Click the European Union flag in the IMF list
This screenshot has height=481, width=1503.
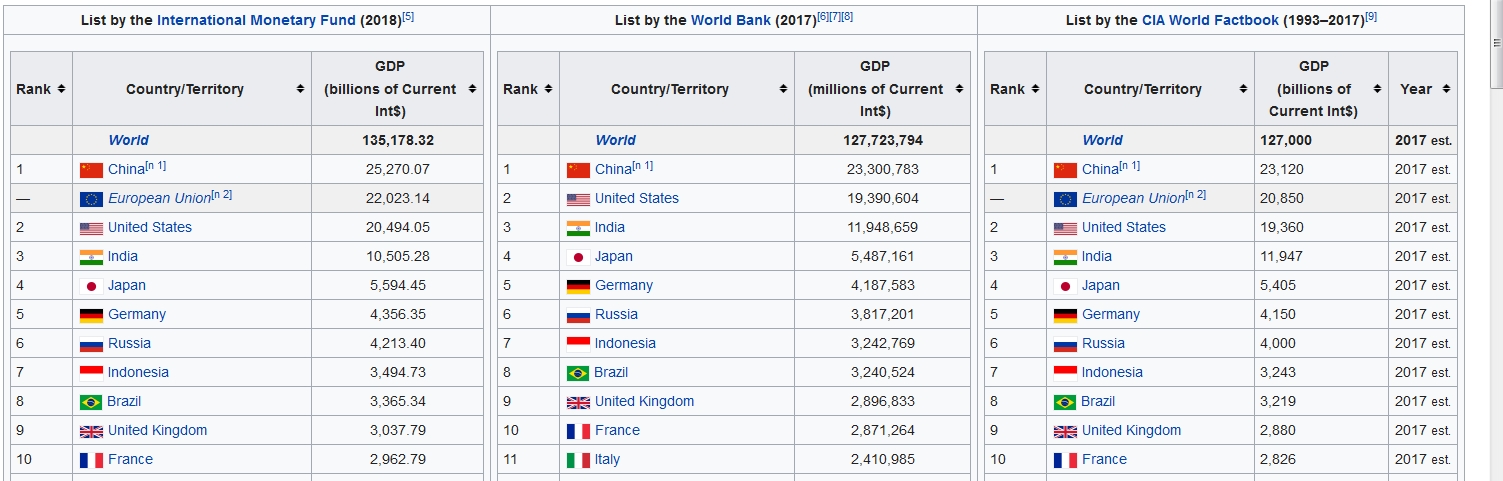click(91, 199)
